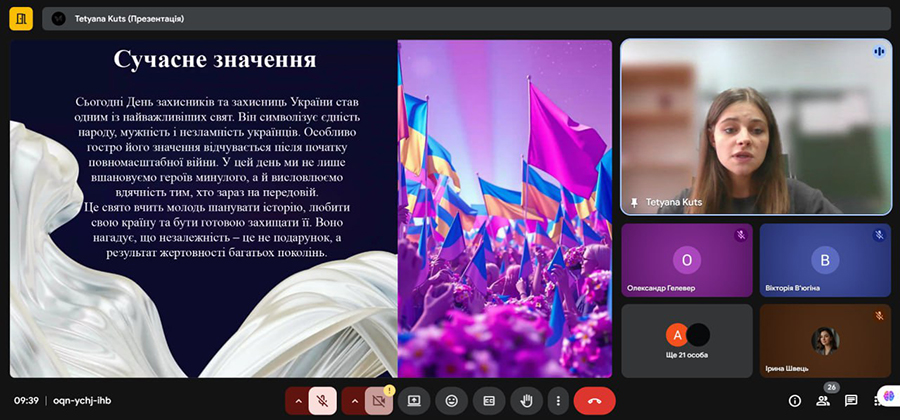900x420 pixels.
Task: Open emoji reactions button
Action: coord(452,401)
